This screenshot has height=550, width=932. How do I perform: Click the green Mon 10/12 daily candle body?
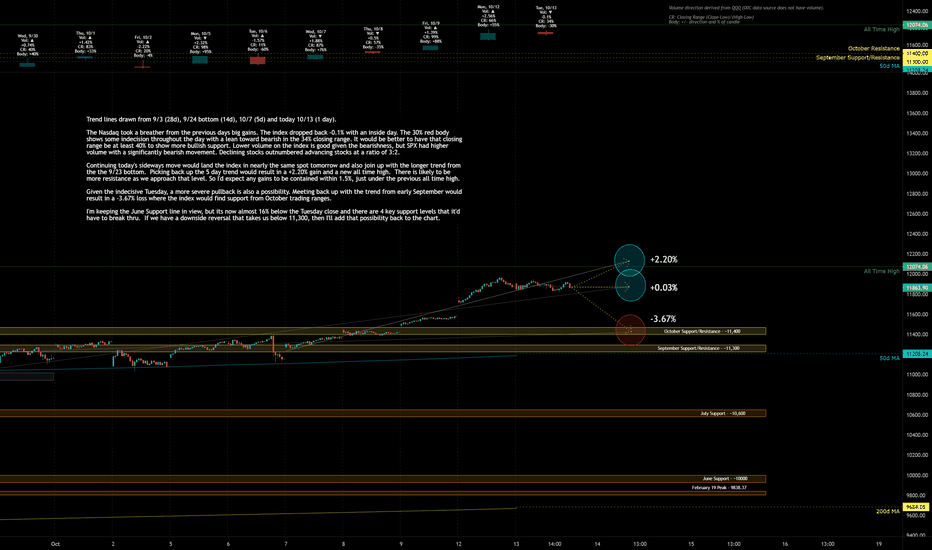[x=488, y=36]
